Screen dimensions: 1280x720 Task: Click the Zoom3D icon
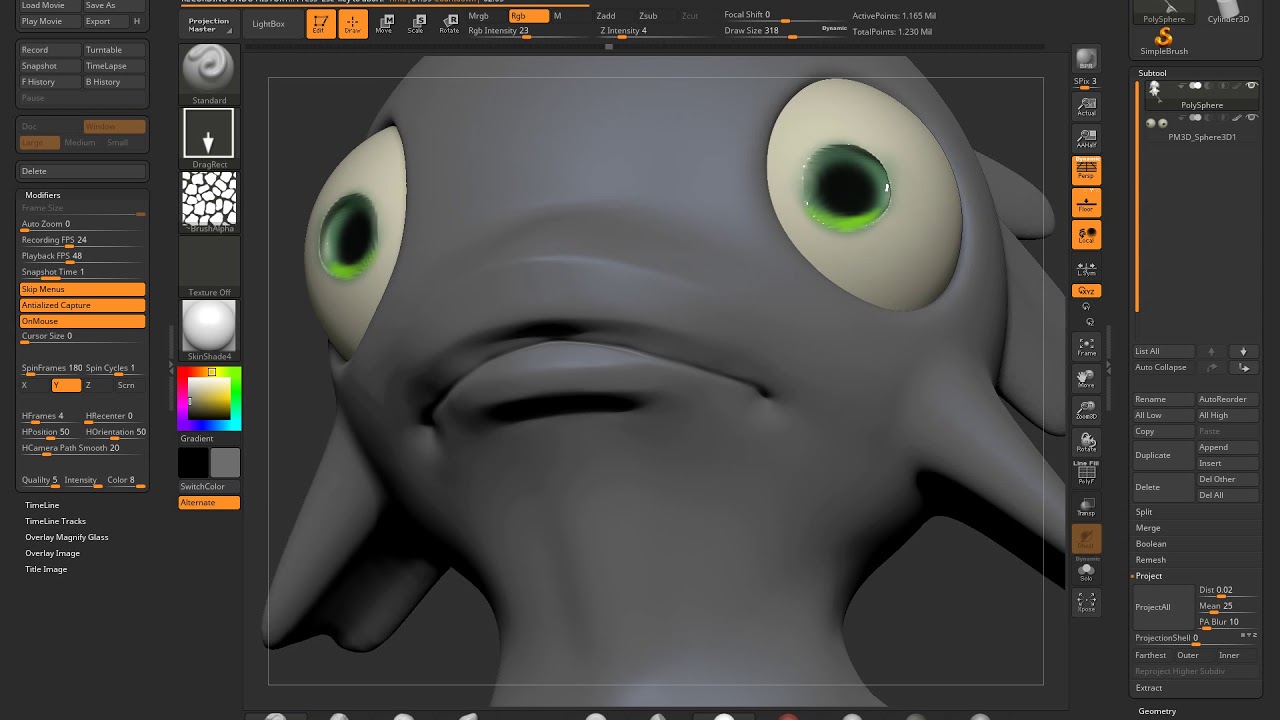click(x=1086, y=411)
